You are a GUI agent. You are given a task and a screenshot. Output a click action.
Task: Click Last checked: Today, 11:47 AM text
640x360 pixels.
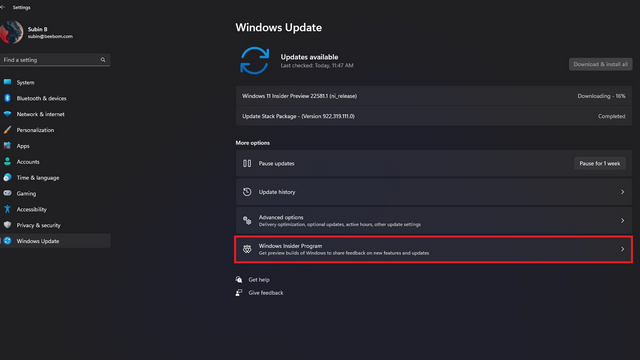tap(317, 65)
